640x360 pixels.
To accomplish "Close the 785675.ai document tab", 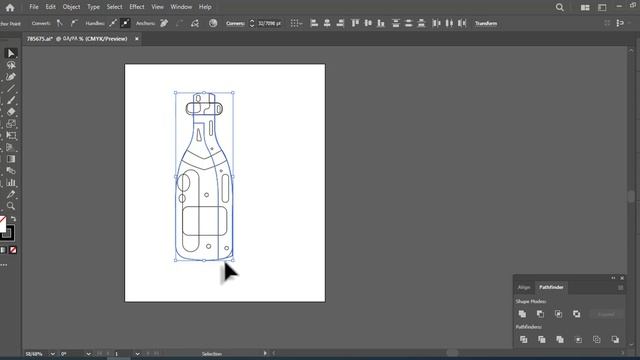I will [137, 39].
